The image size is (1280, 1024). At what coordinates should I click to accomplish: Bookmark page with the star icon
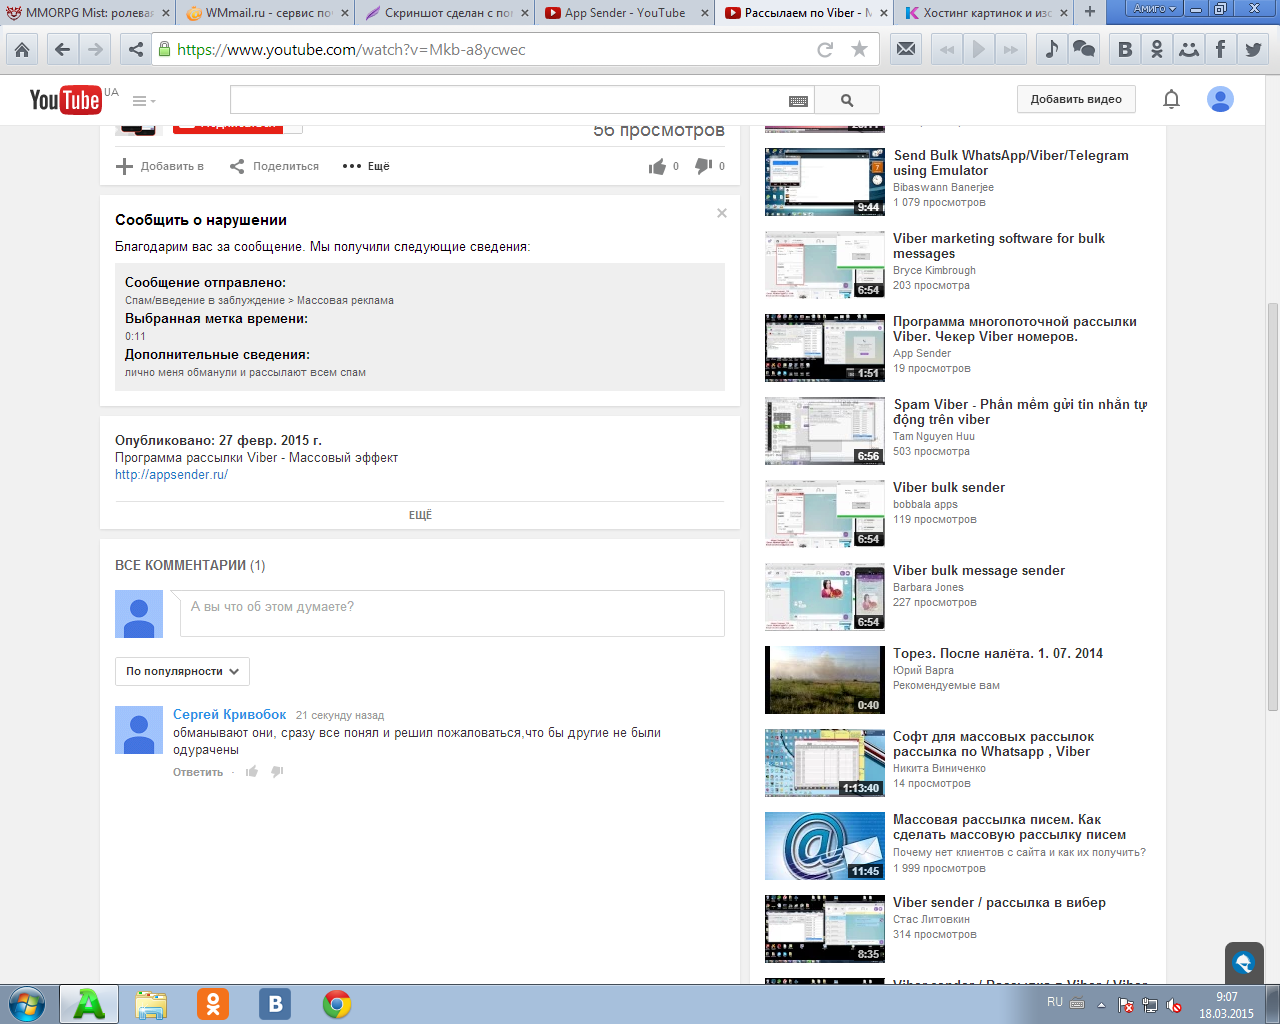[859, 49]
